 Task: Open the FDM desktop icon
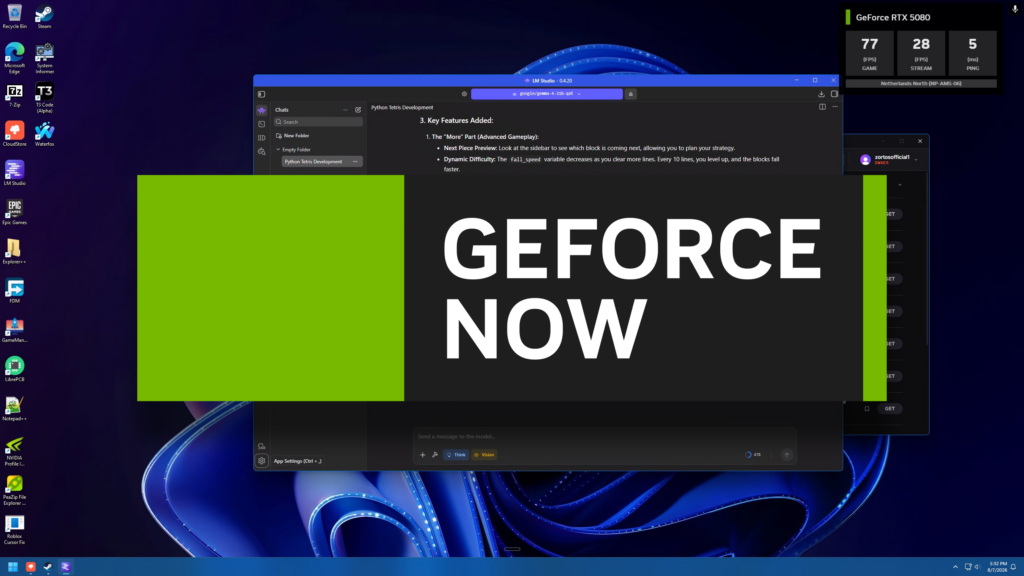tap(14, 291)
